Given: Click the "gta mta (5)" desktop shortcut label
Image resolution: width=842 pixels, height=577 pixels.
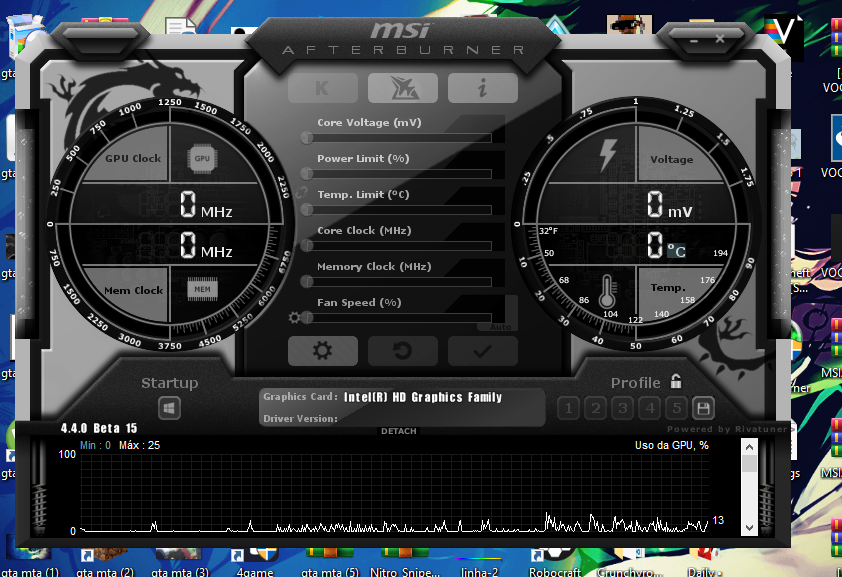Looking at the screenshot, I should 330,572.
